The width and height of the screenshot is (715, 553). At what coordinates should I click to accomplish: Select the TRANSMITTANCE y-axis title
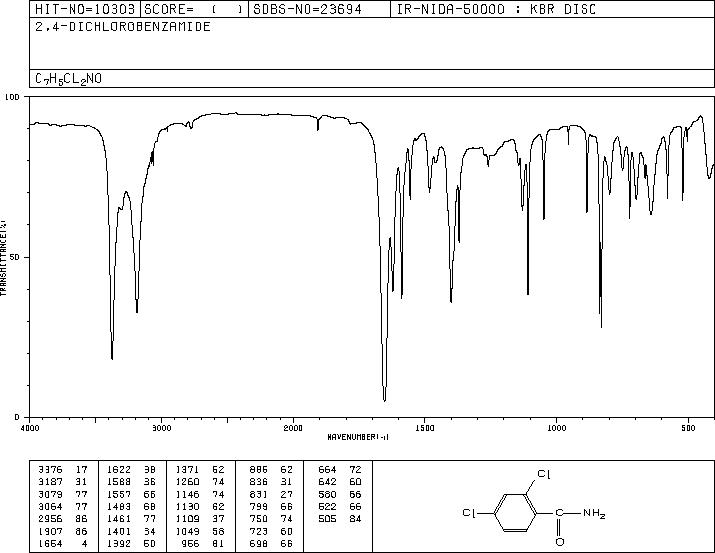coord(3,258)
